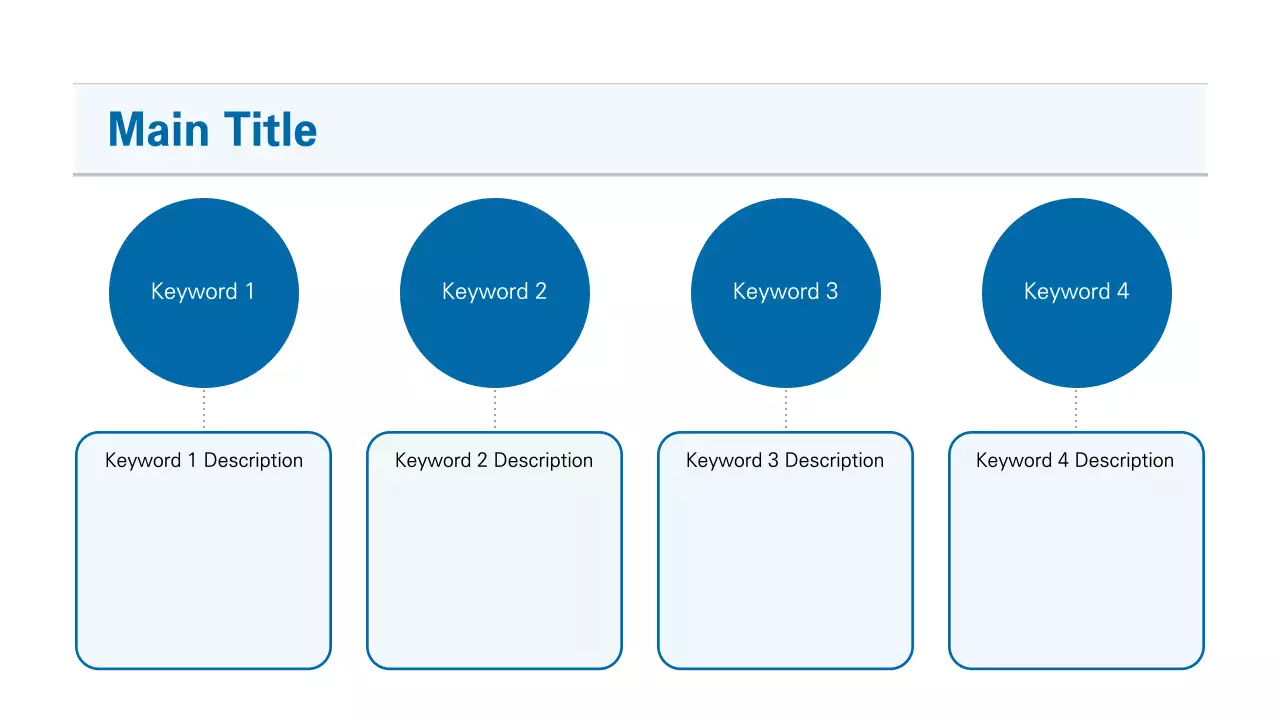Click the "Main Title" heading text
This screenshot has height=720, width=1280.
212,130
